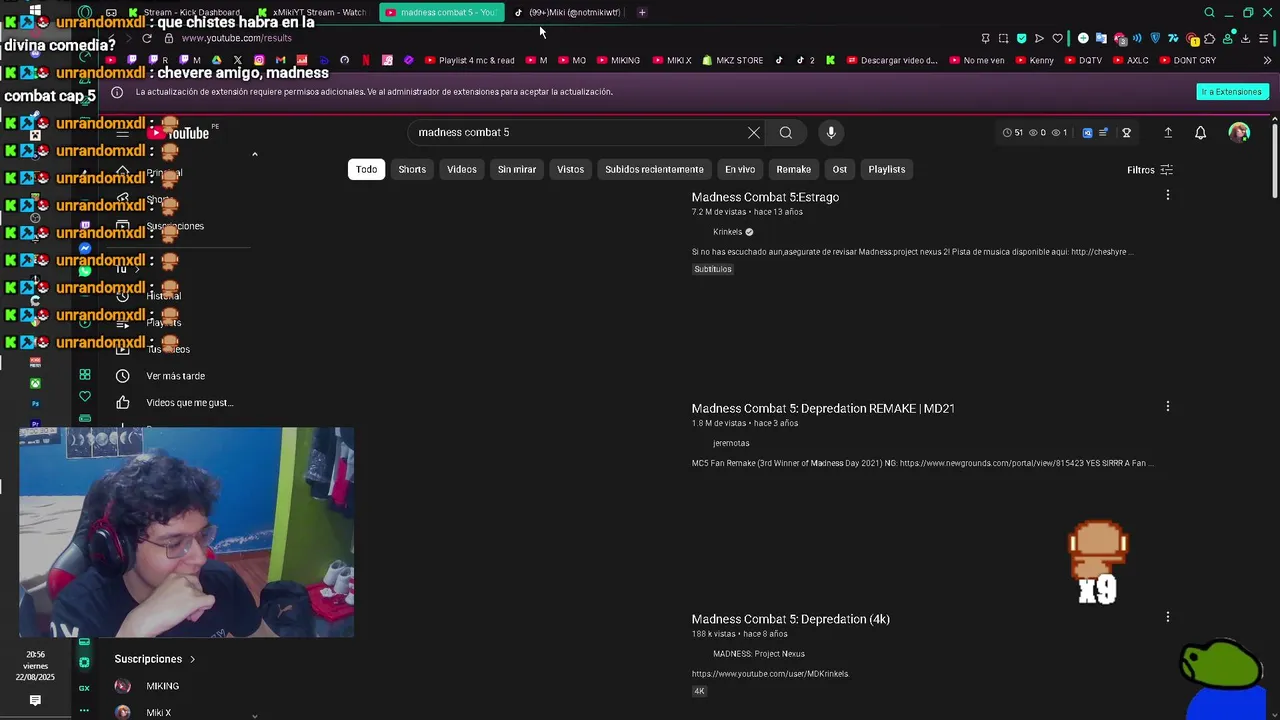This screenshot has width=1280, height=720.
Task: Click the clock counter showing 51
Action: pyautogui.click(x=1013, y=132)
